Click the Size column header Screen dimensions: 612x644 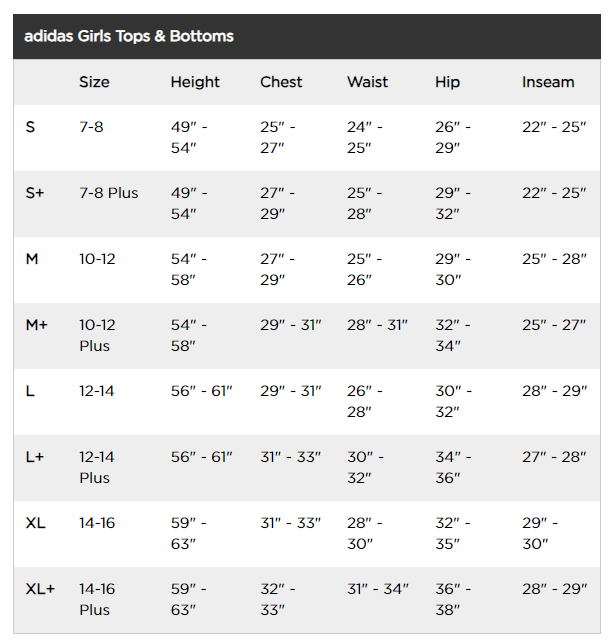point(94,82)
